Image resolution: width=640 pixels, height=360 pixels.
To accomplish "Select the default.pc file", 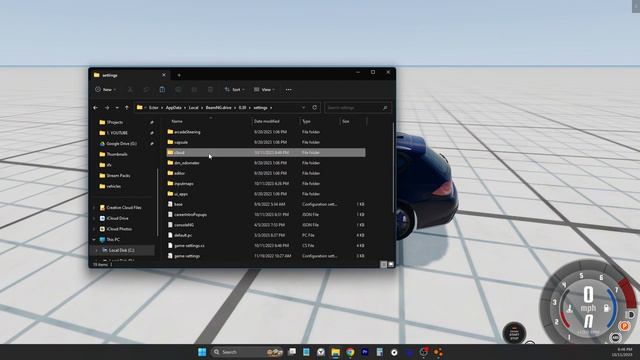I will click(x=266, y=236).
